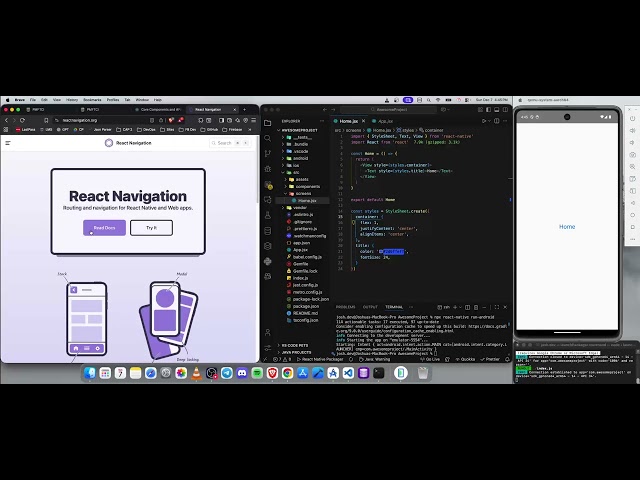Switch to the OUTPUT panel tab
The height and width of the screenshot is (480, 640).
[x=370, y=307]
